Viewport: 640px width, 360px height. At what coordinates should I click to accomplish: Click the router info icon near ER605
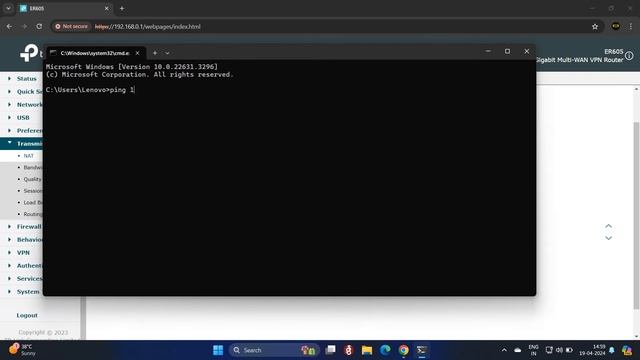(x=629, y=56)
